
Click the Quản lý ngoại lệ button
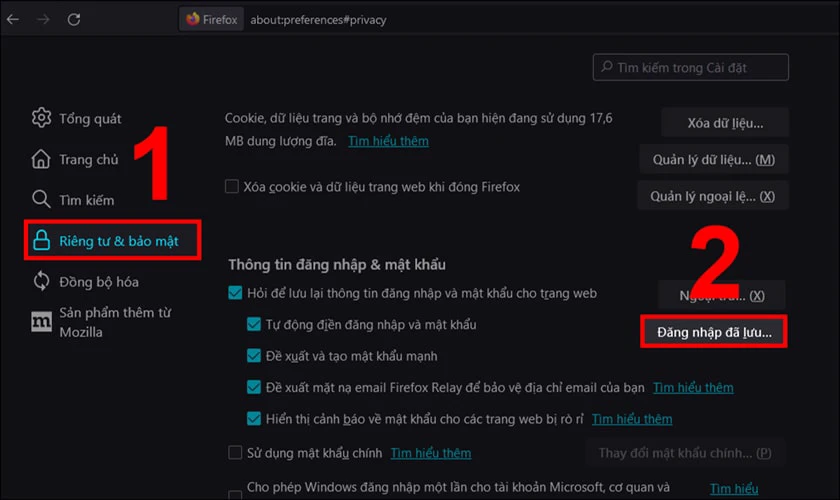coord(713,196)
